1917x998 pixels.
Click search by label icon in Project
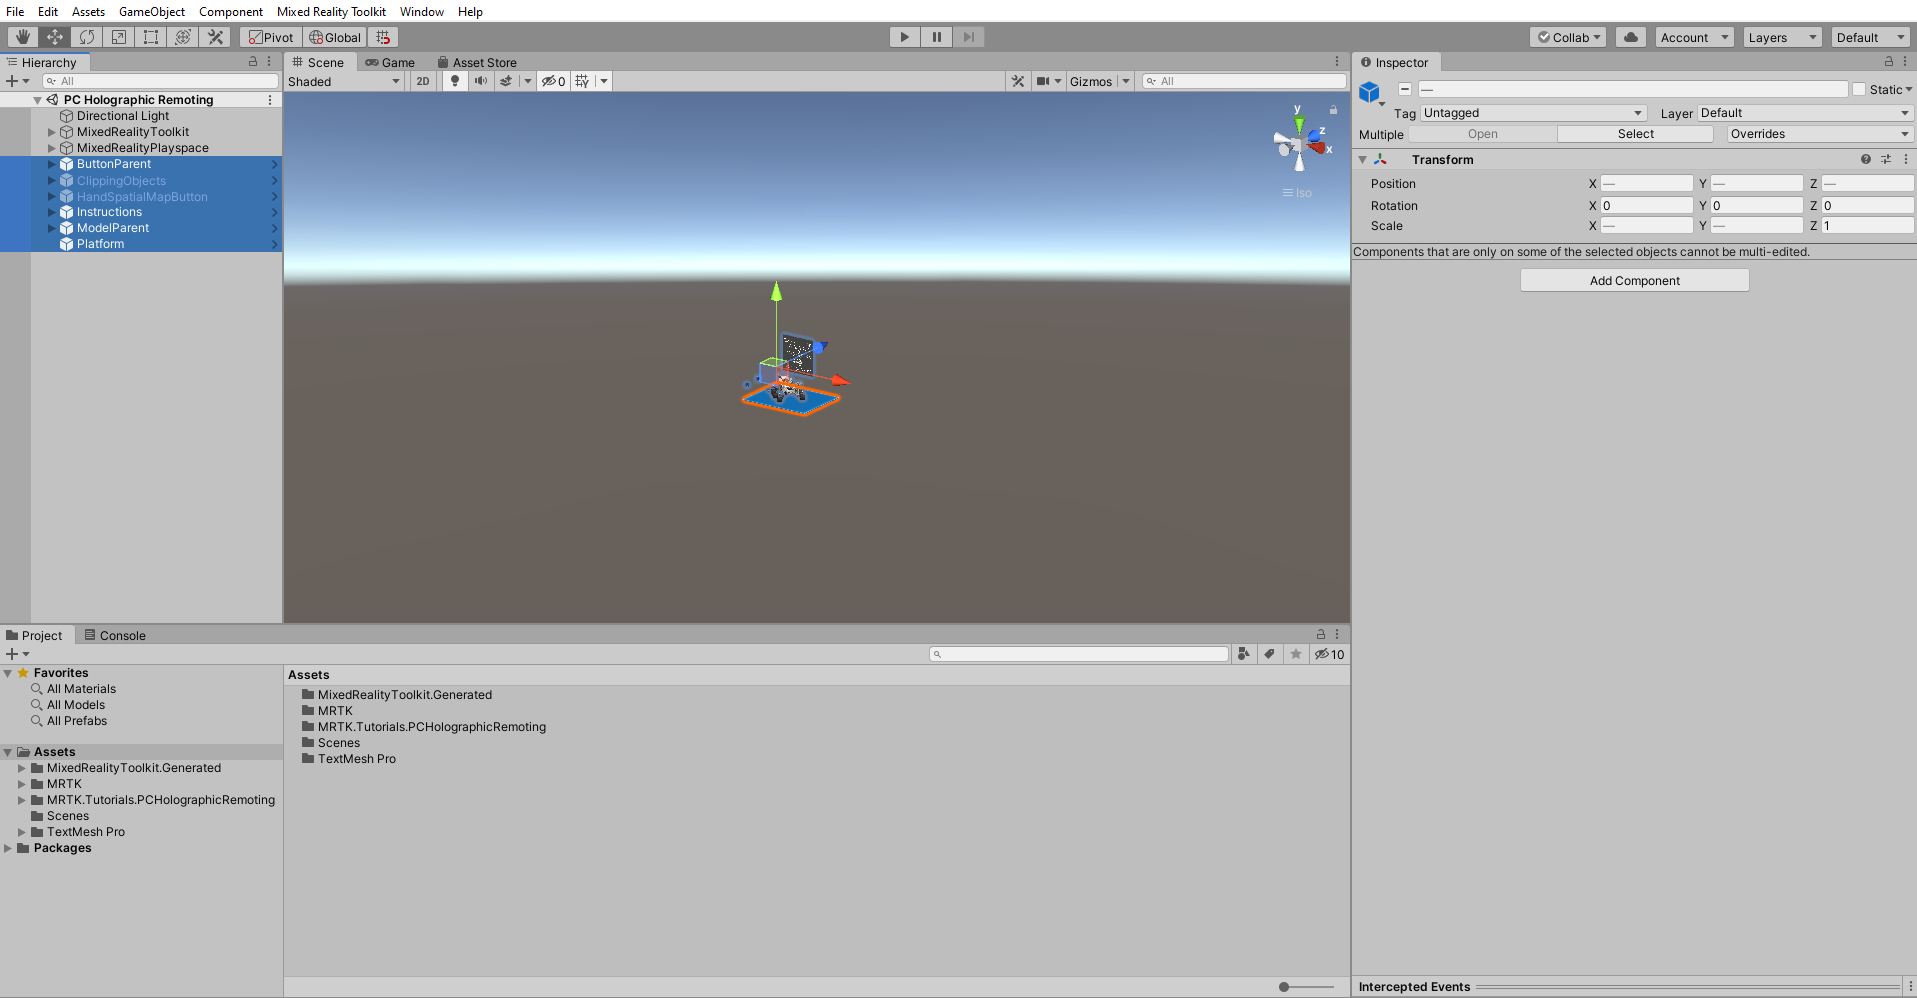coord(1270,654)
